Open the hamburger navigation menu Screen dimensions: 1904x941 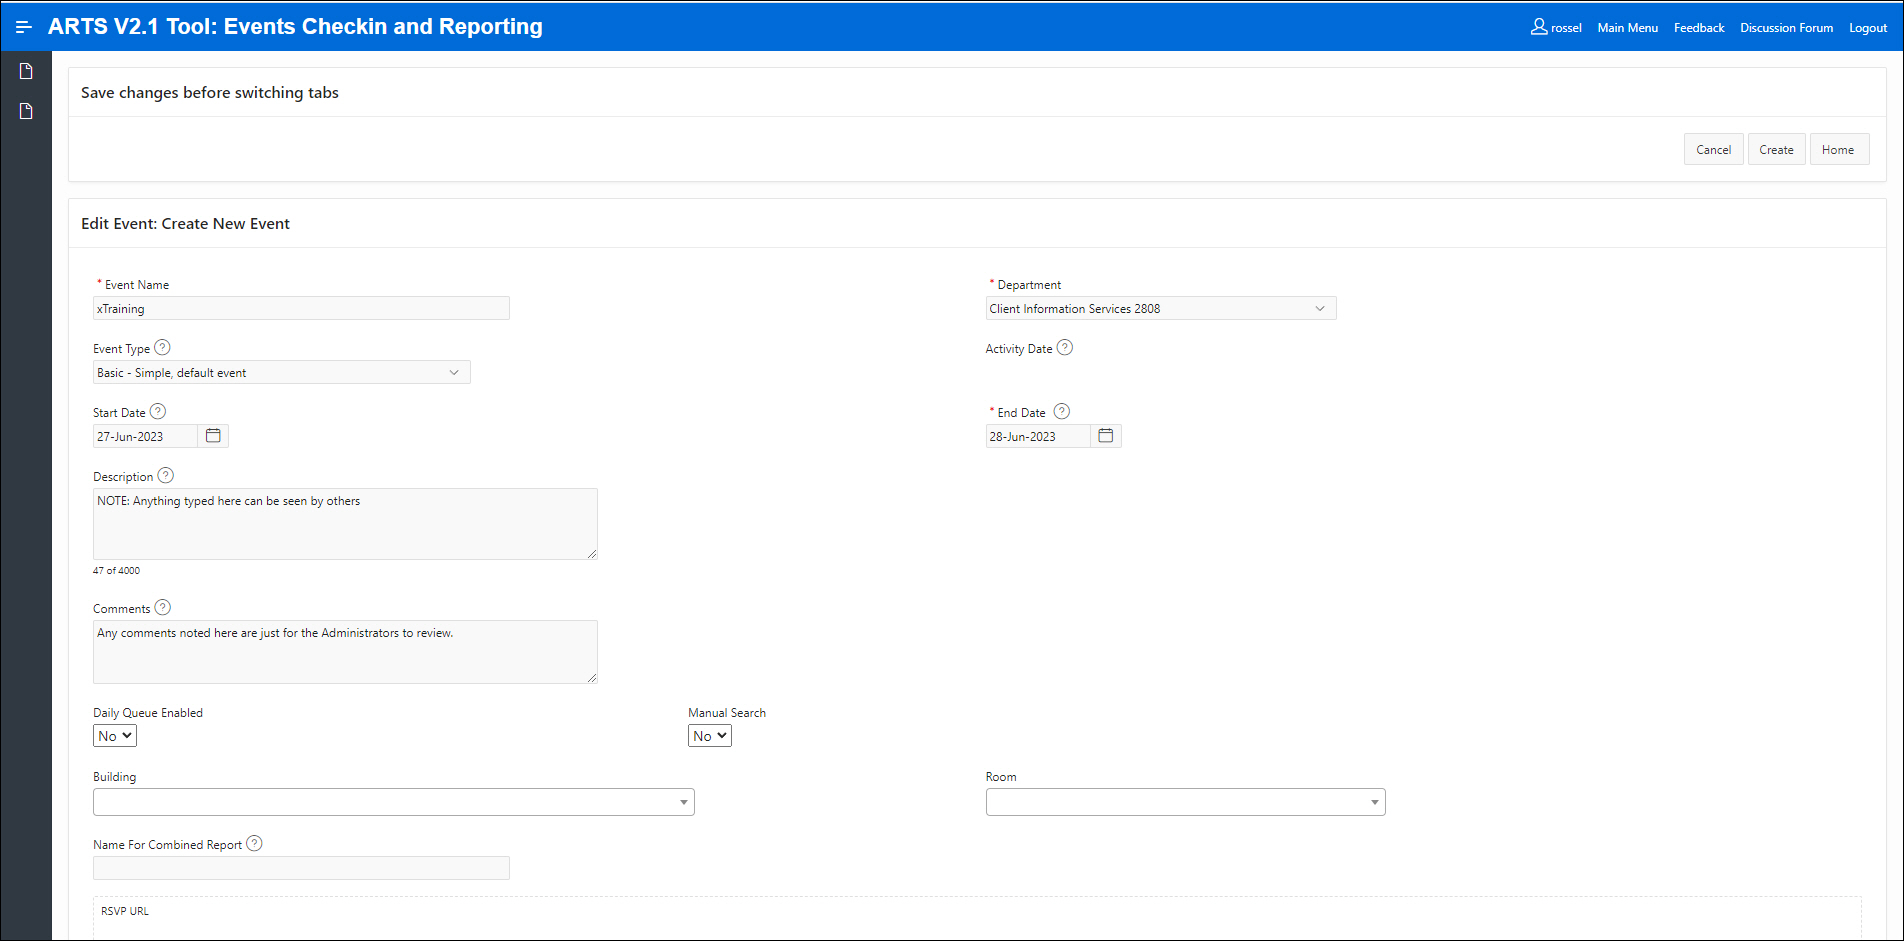click(x=24, y=27)
